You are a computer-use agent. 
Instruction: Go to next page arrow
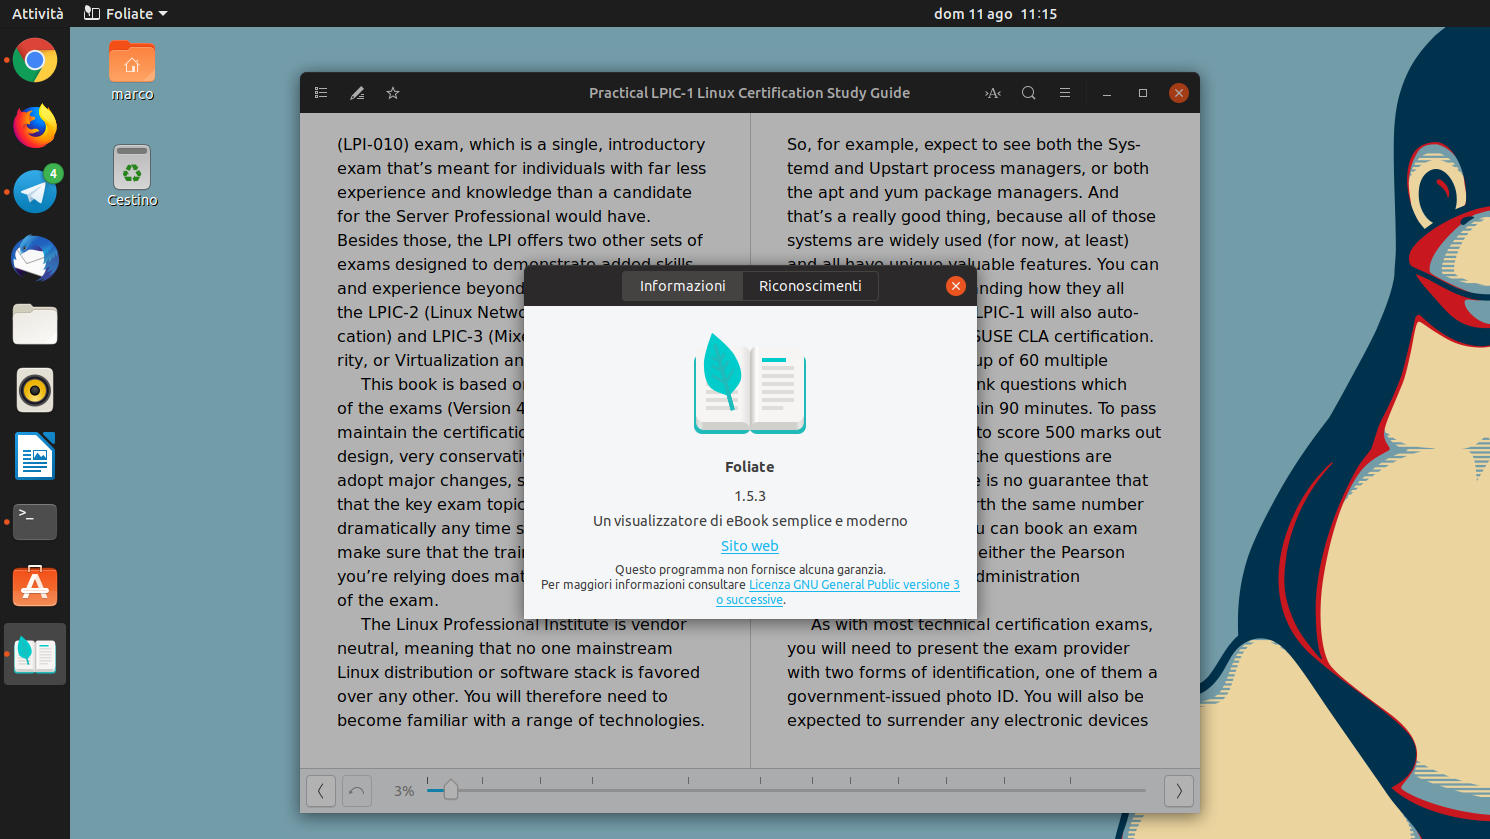1179,791
